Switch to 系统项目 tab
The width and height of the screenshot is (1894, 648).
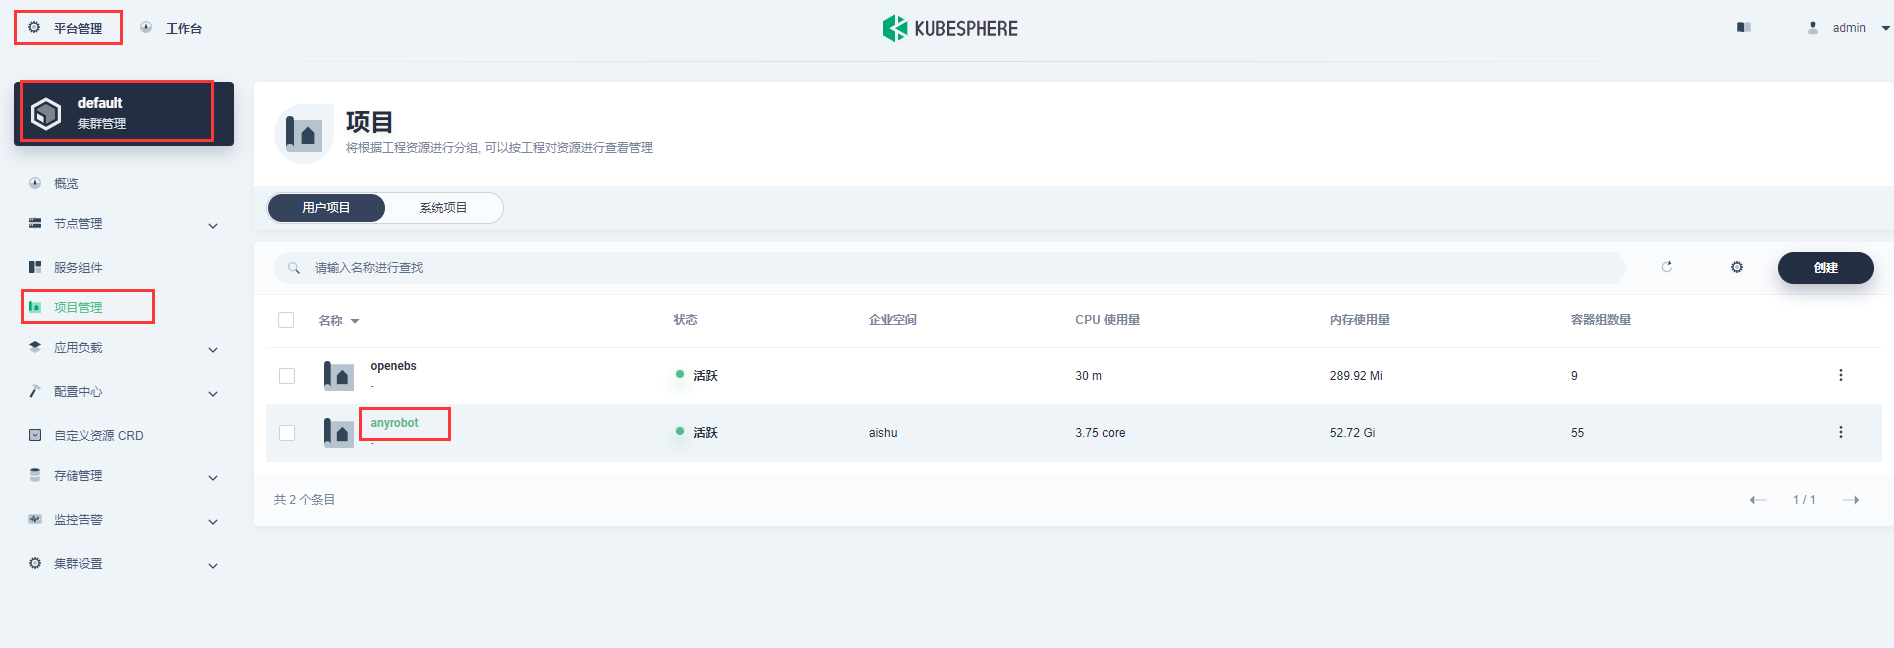click(x=443, y=208)
